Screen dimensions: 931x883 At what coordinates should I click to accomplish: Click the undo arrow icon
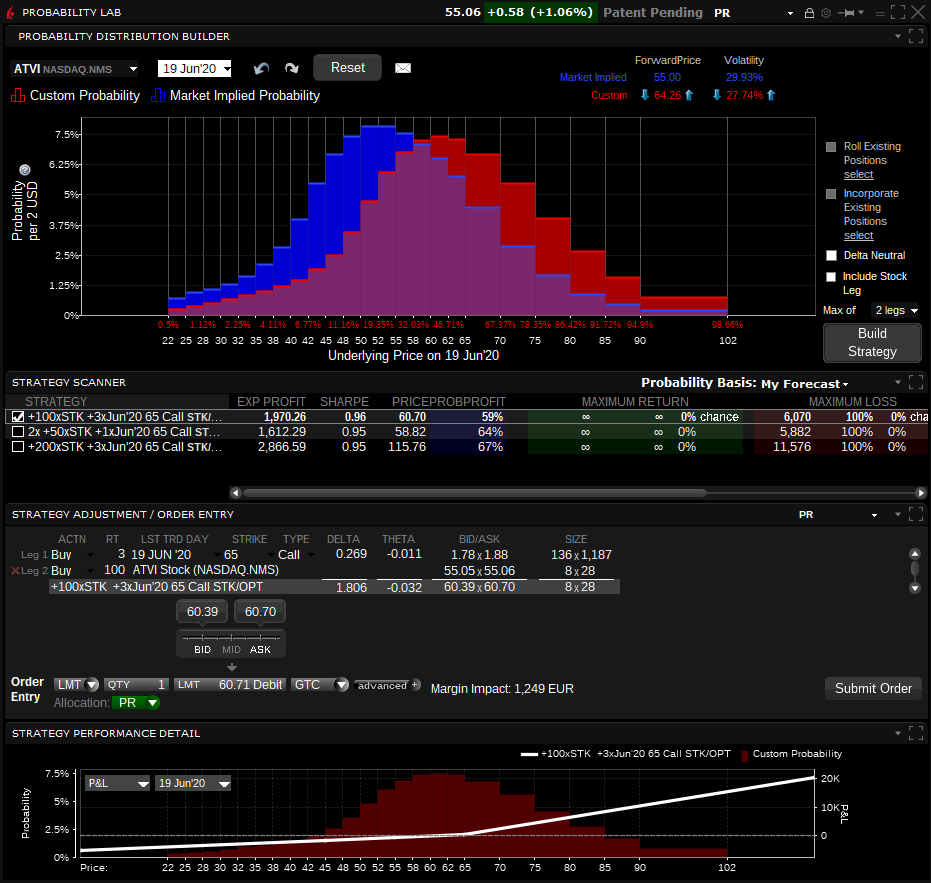(261, 68)
